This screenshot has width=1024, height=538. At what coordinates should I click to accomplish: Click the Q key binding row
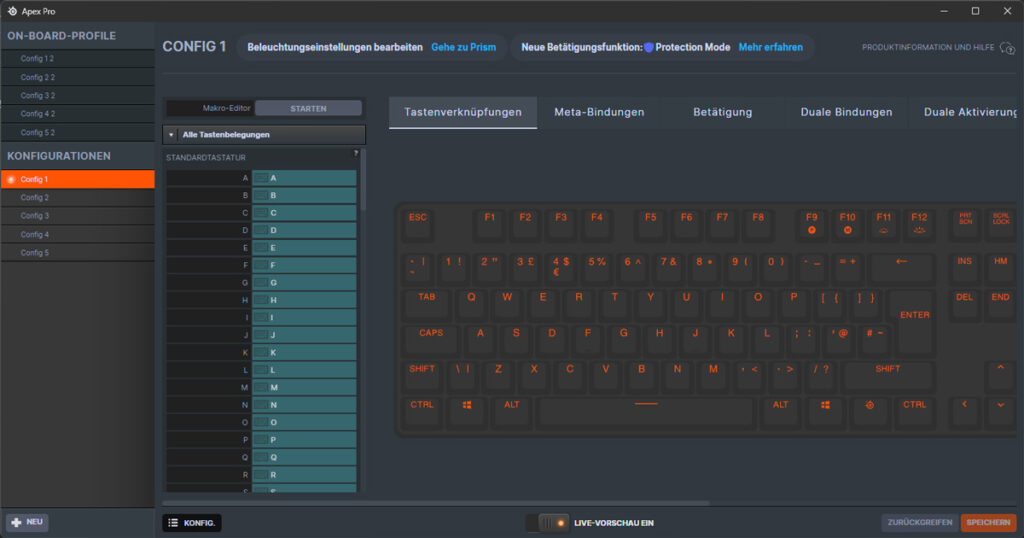tap(261, 457)
